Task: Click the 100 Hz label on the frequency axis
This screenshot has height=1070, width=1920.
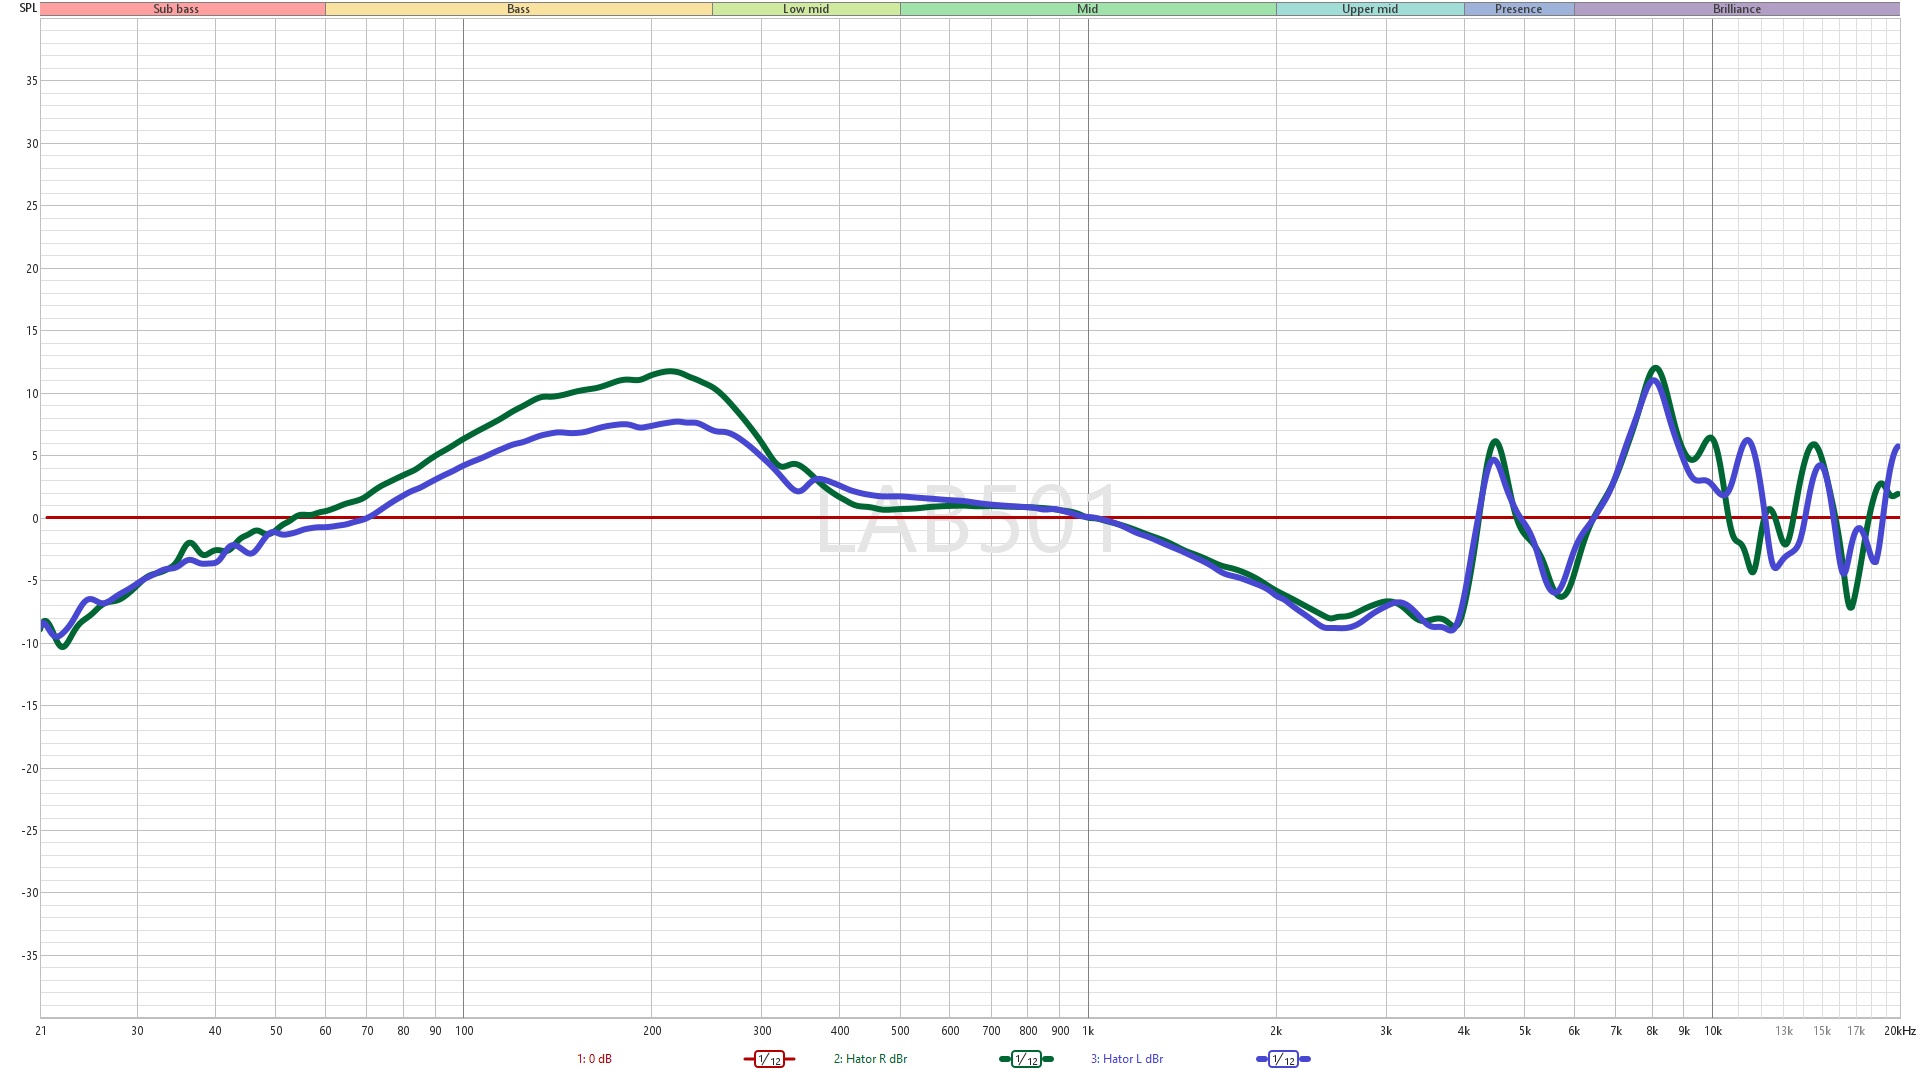Action: click(x=464, y=1031)
